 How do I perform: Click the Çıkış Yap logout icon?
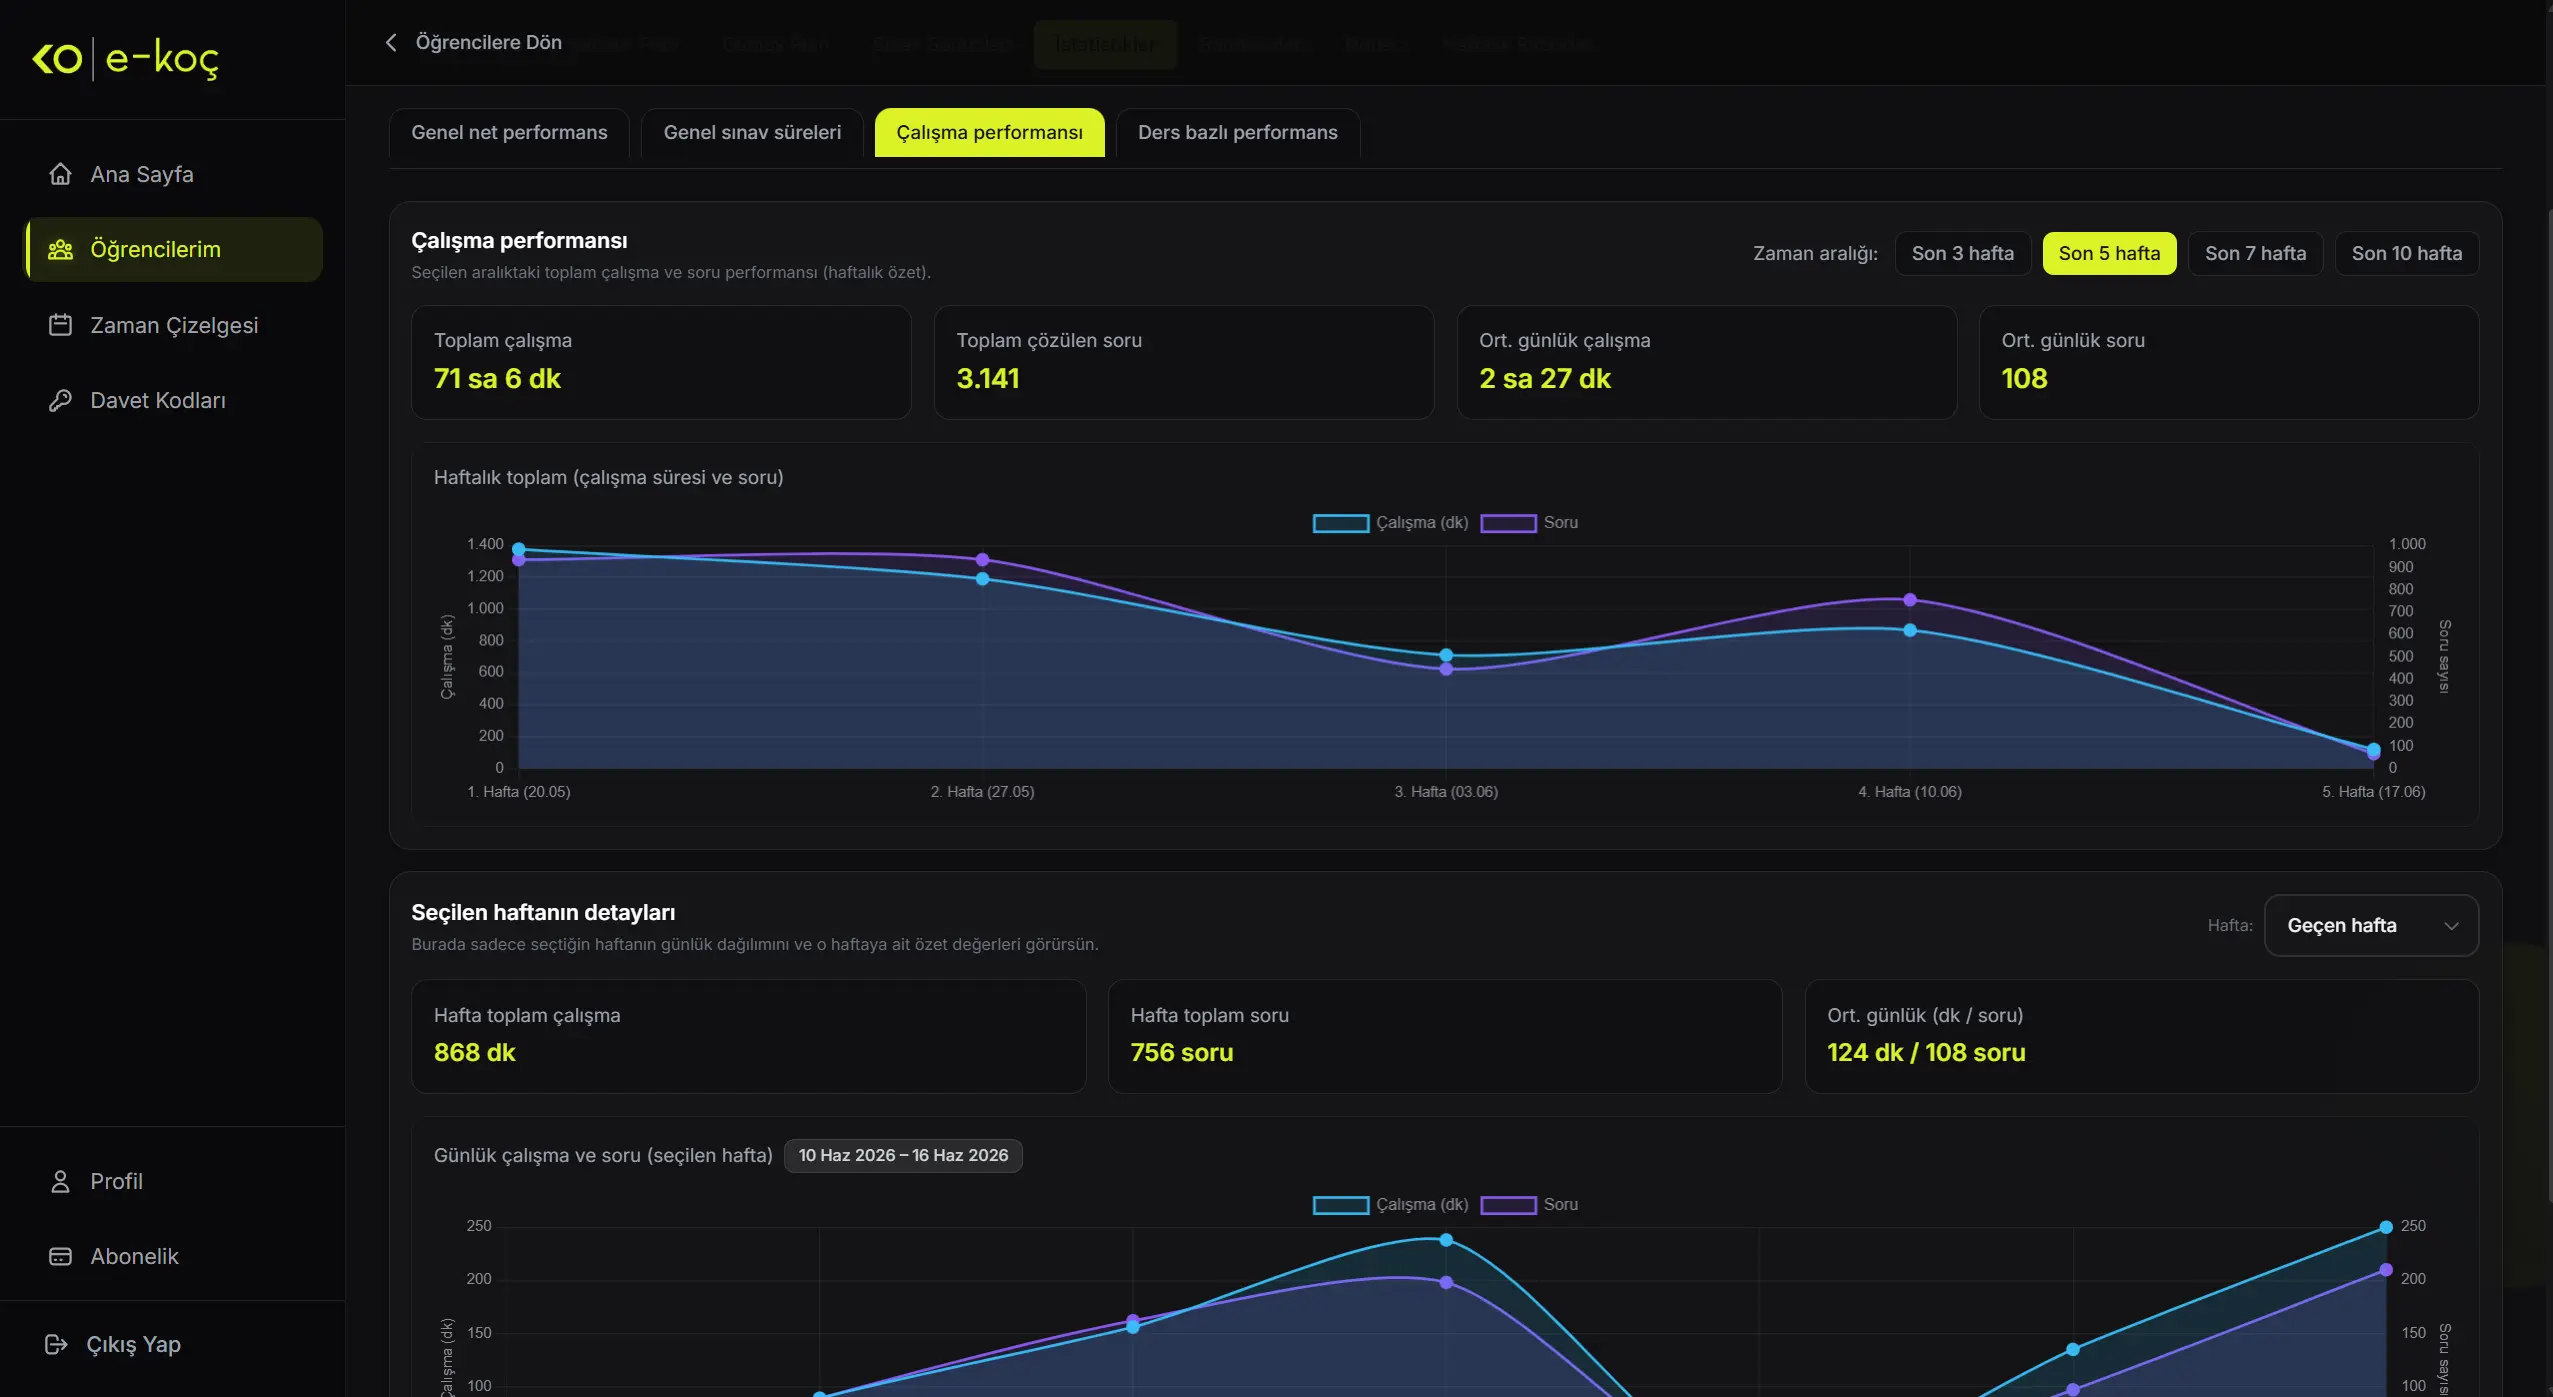56,1344
